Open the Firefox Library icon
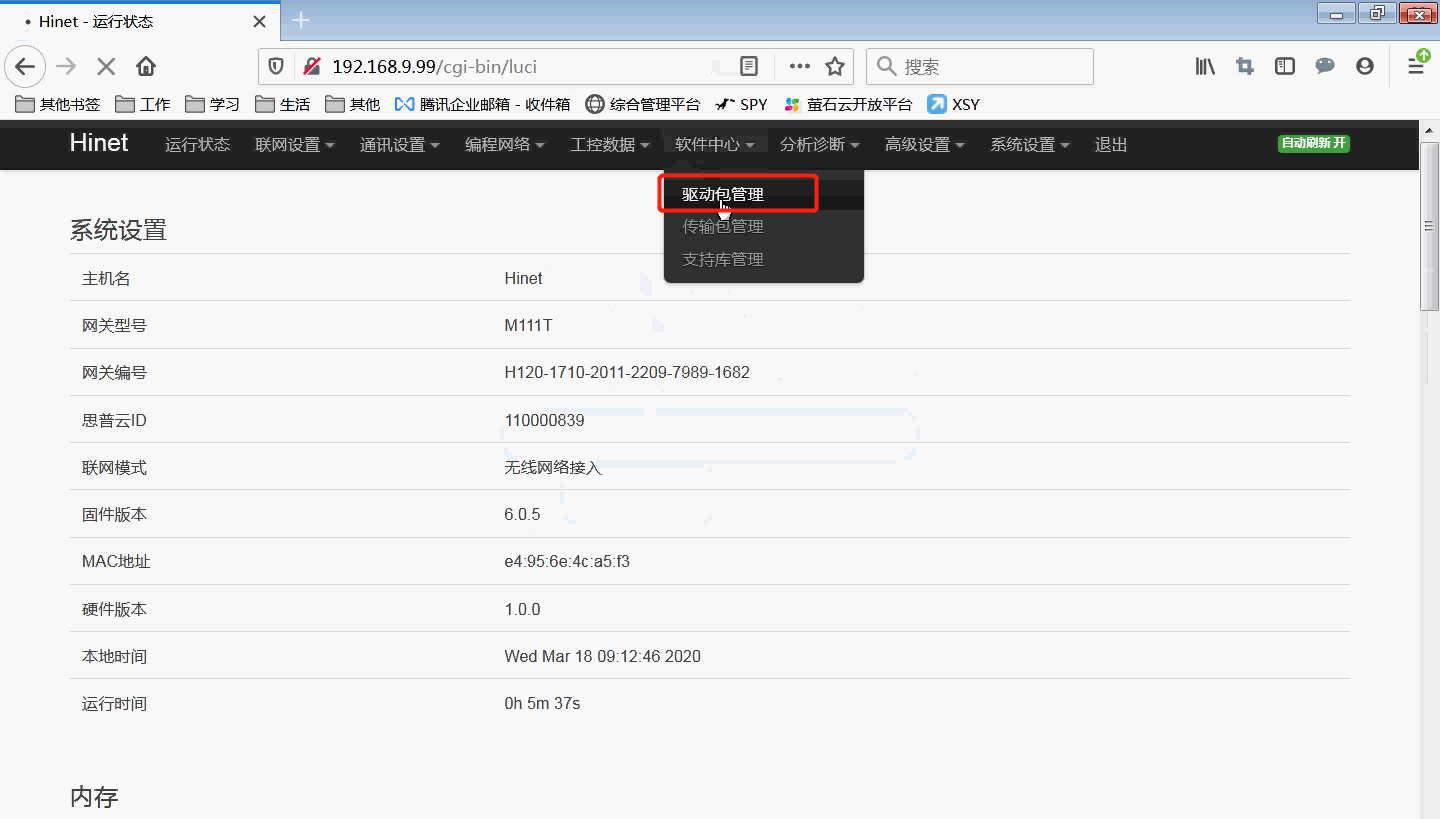The width and height of the screenshot is (1440, 819). (1204, 66)
